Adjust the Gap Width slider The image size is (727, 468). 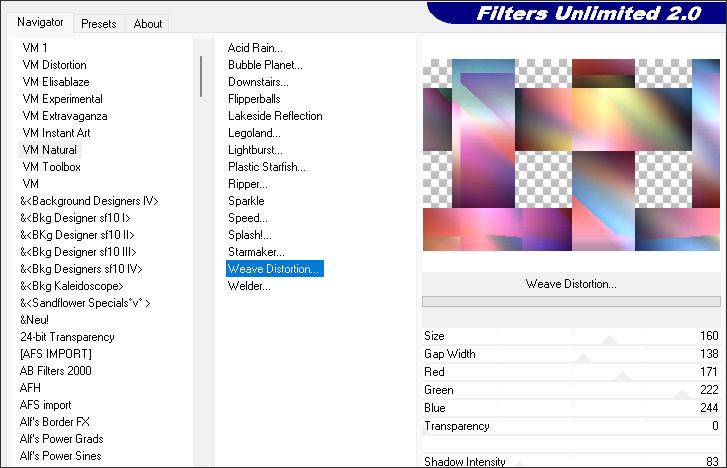point(610,355)
